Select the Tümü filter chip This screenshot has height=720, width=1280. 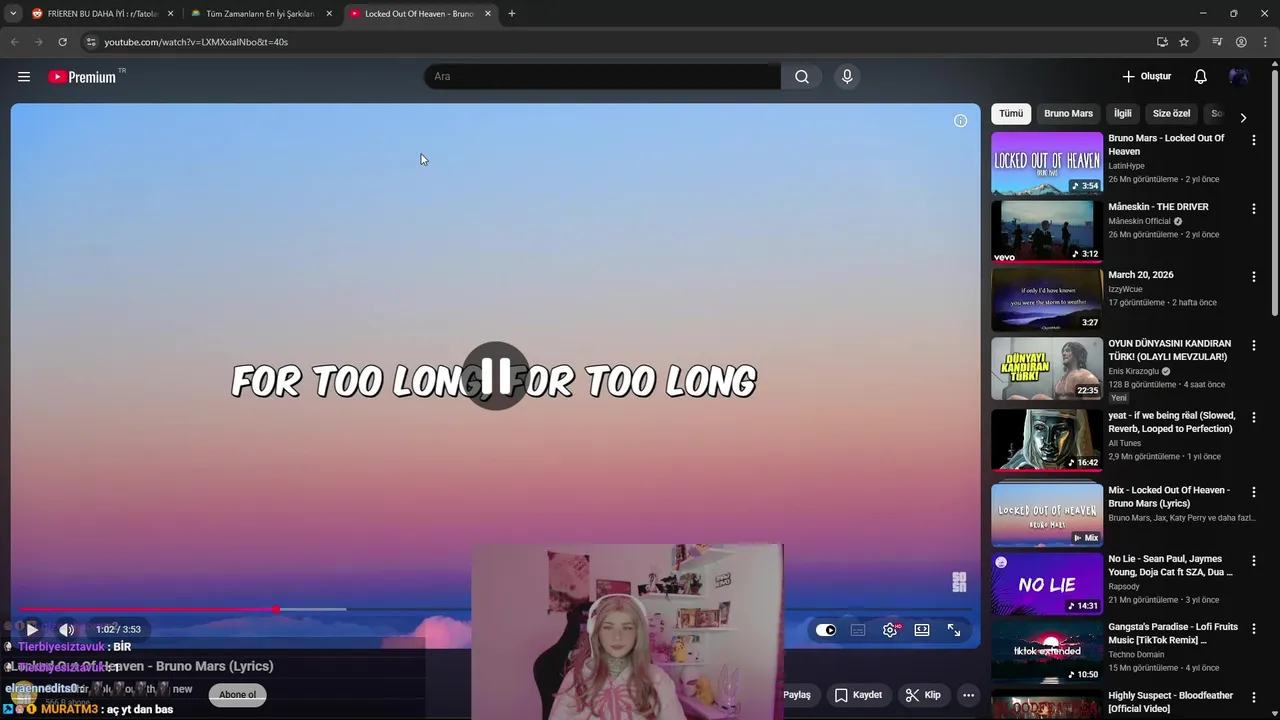(1011, 114)
